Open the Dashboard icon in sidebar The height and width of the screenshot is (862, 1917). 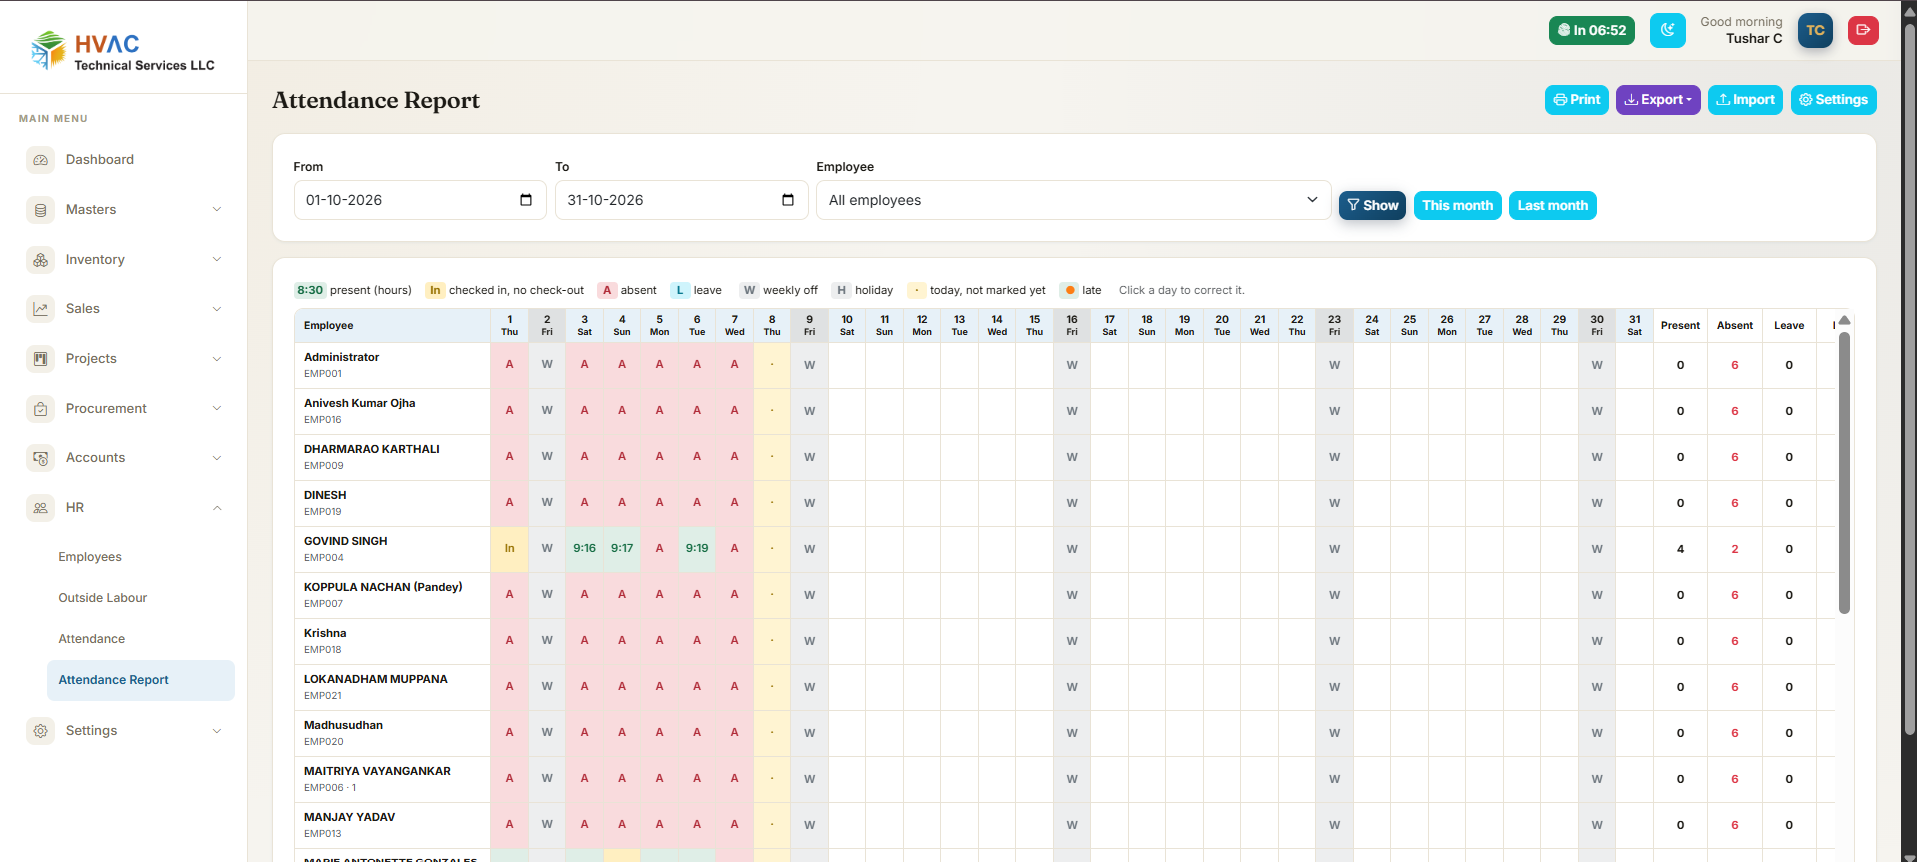[40, 160]
